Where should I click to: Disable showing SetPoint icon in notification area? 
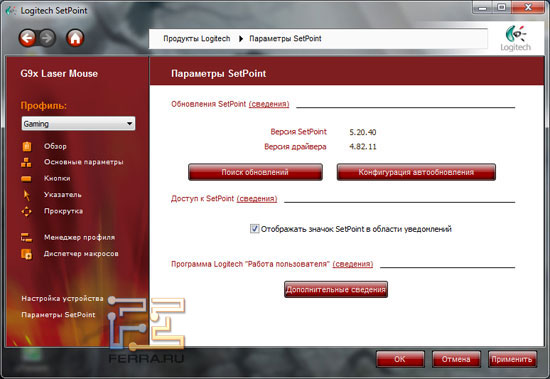[254, 229]
